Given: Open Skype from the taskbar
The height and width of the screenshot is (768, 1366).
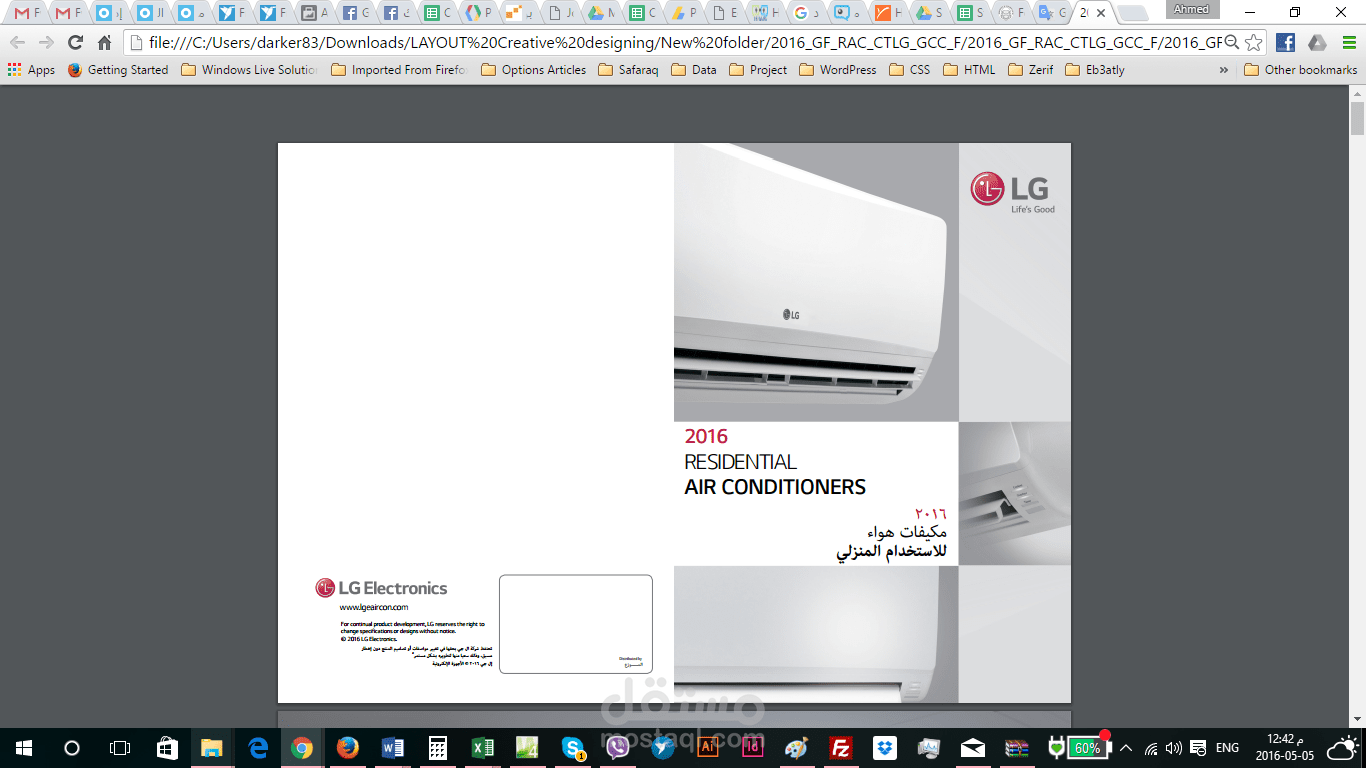Looking at the screenshot, I should coord(573,748).
